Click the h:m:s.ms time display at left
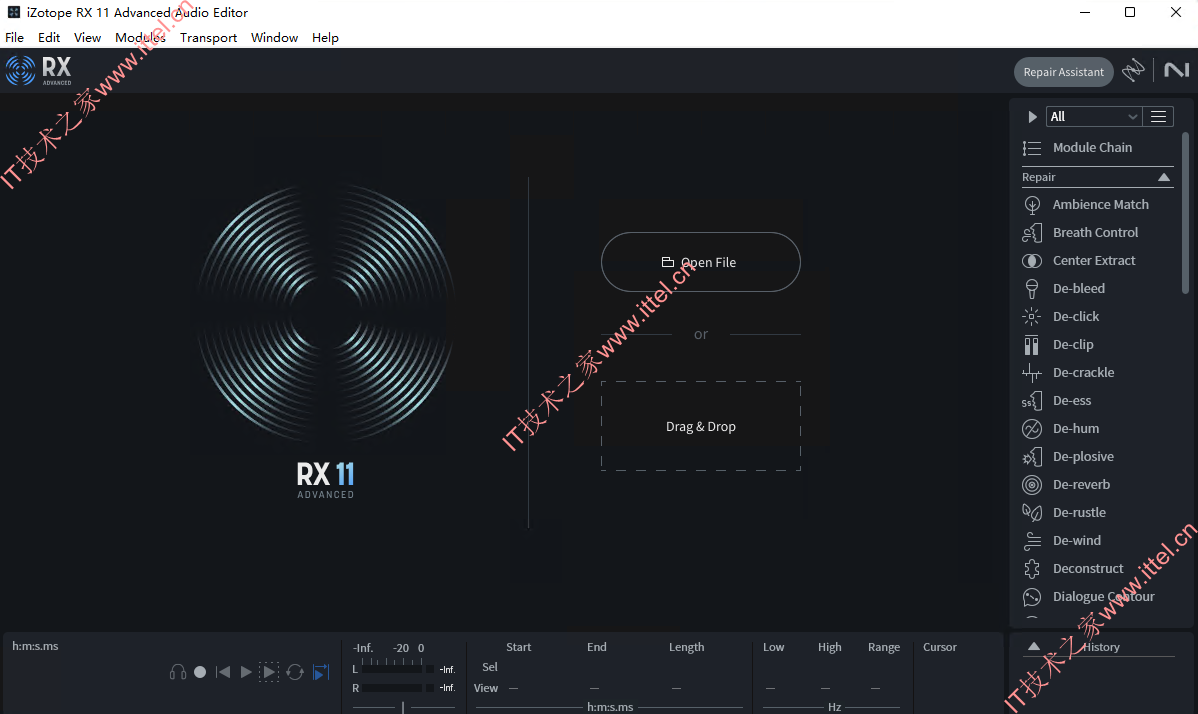This screenshot has height=714, width=1198. [x=35, y=646]
